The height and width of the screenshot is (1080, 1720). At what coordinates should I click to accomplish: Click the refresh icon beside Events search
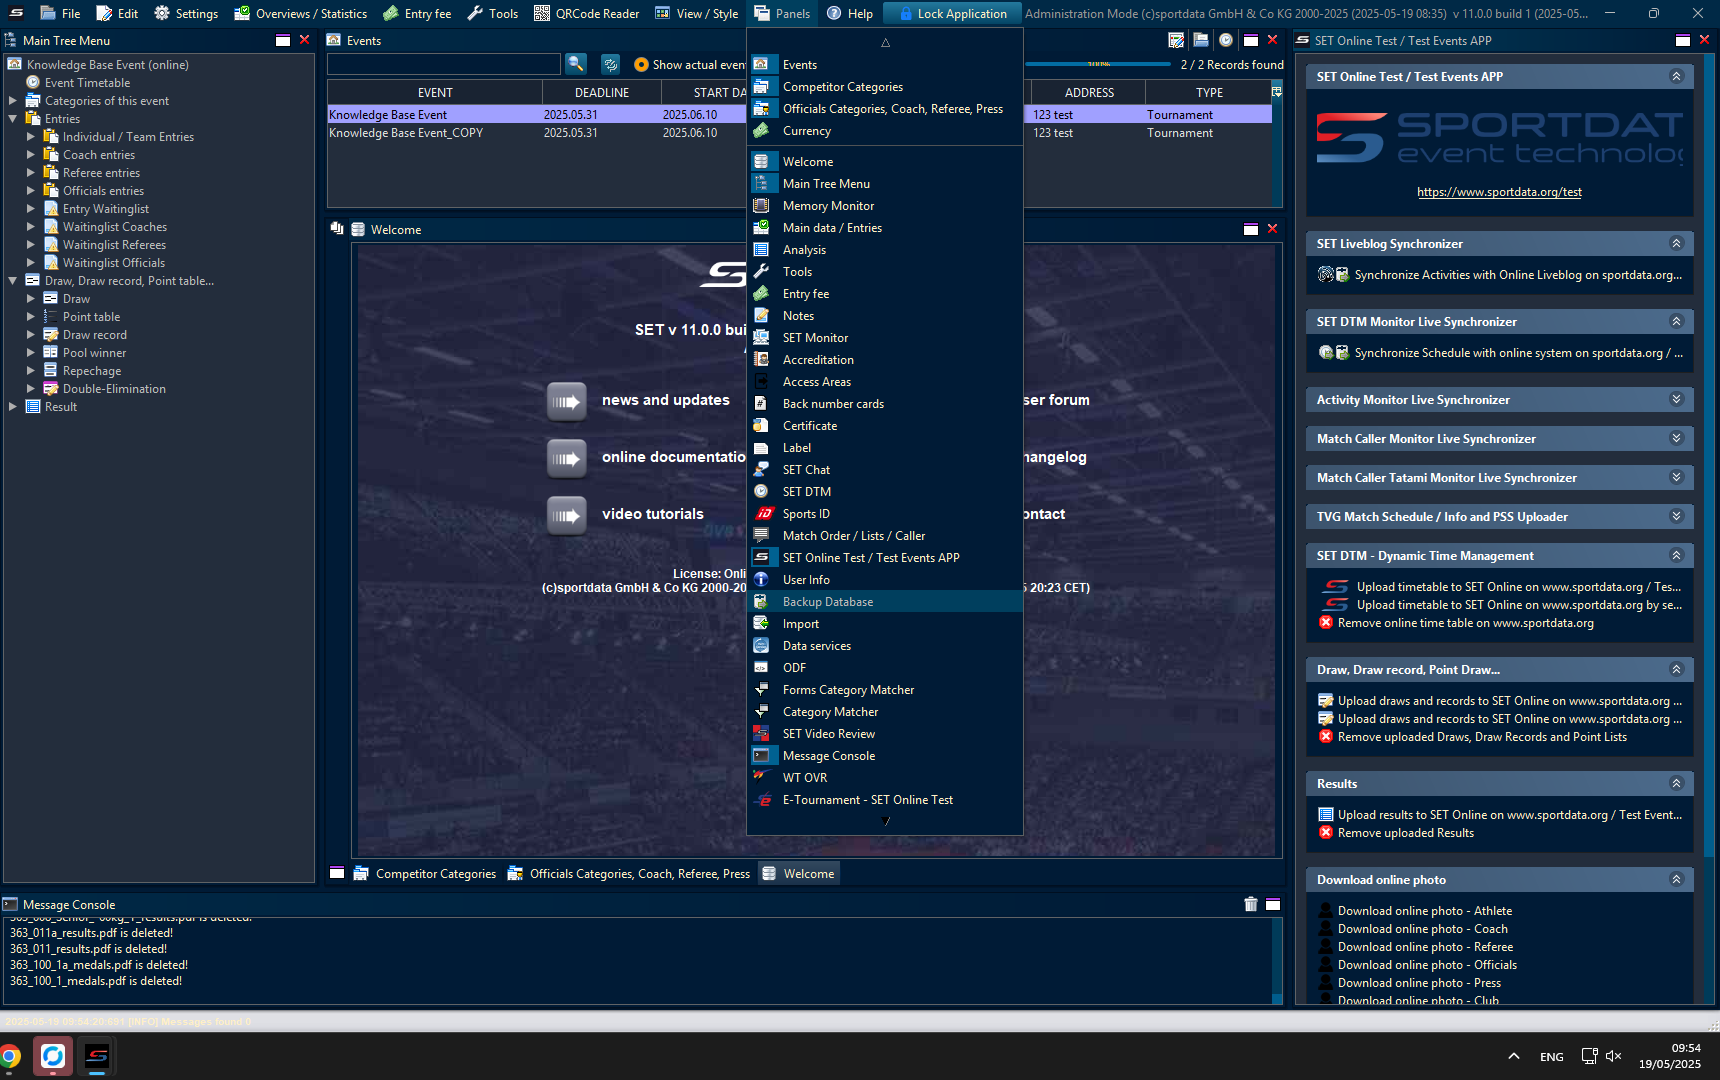pyautogui.click(x=610, y=64)
